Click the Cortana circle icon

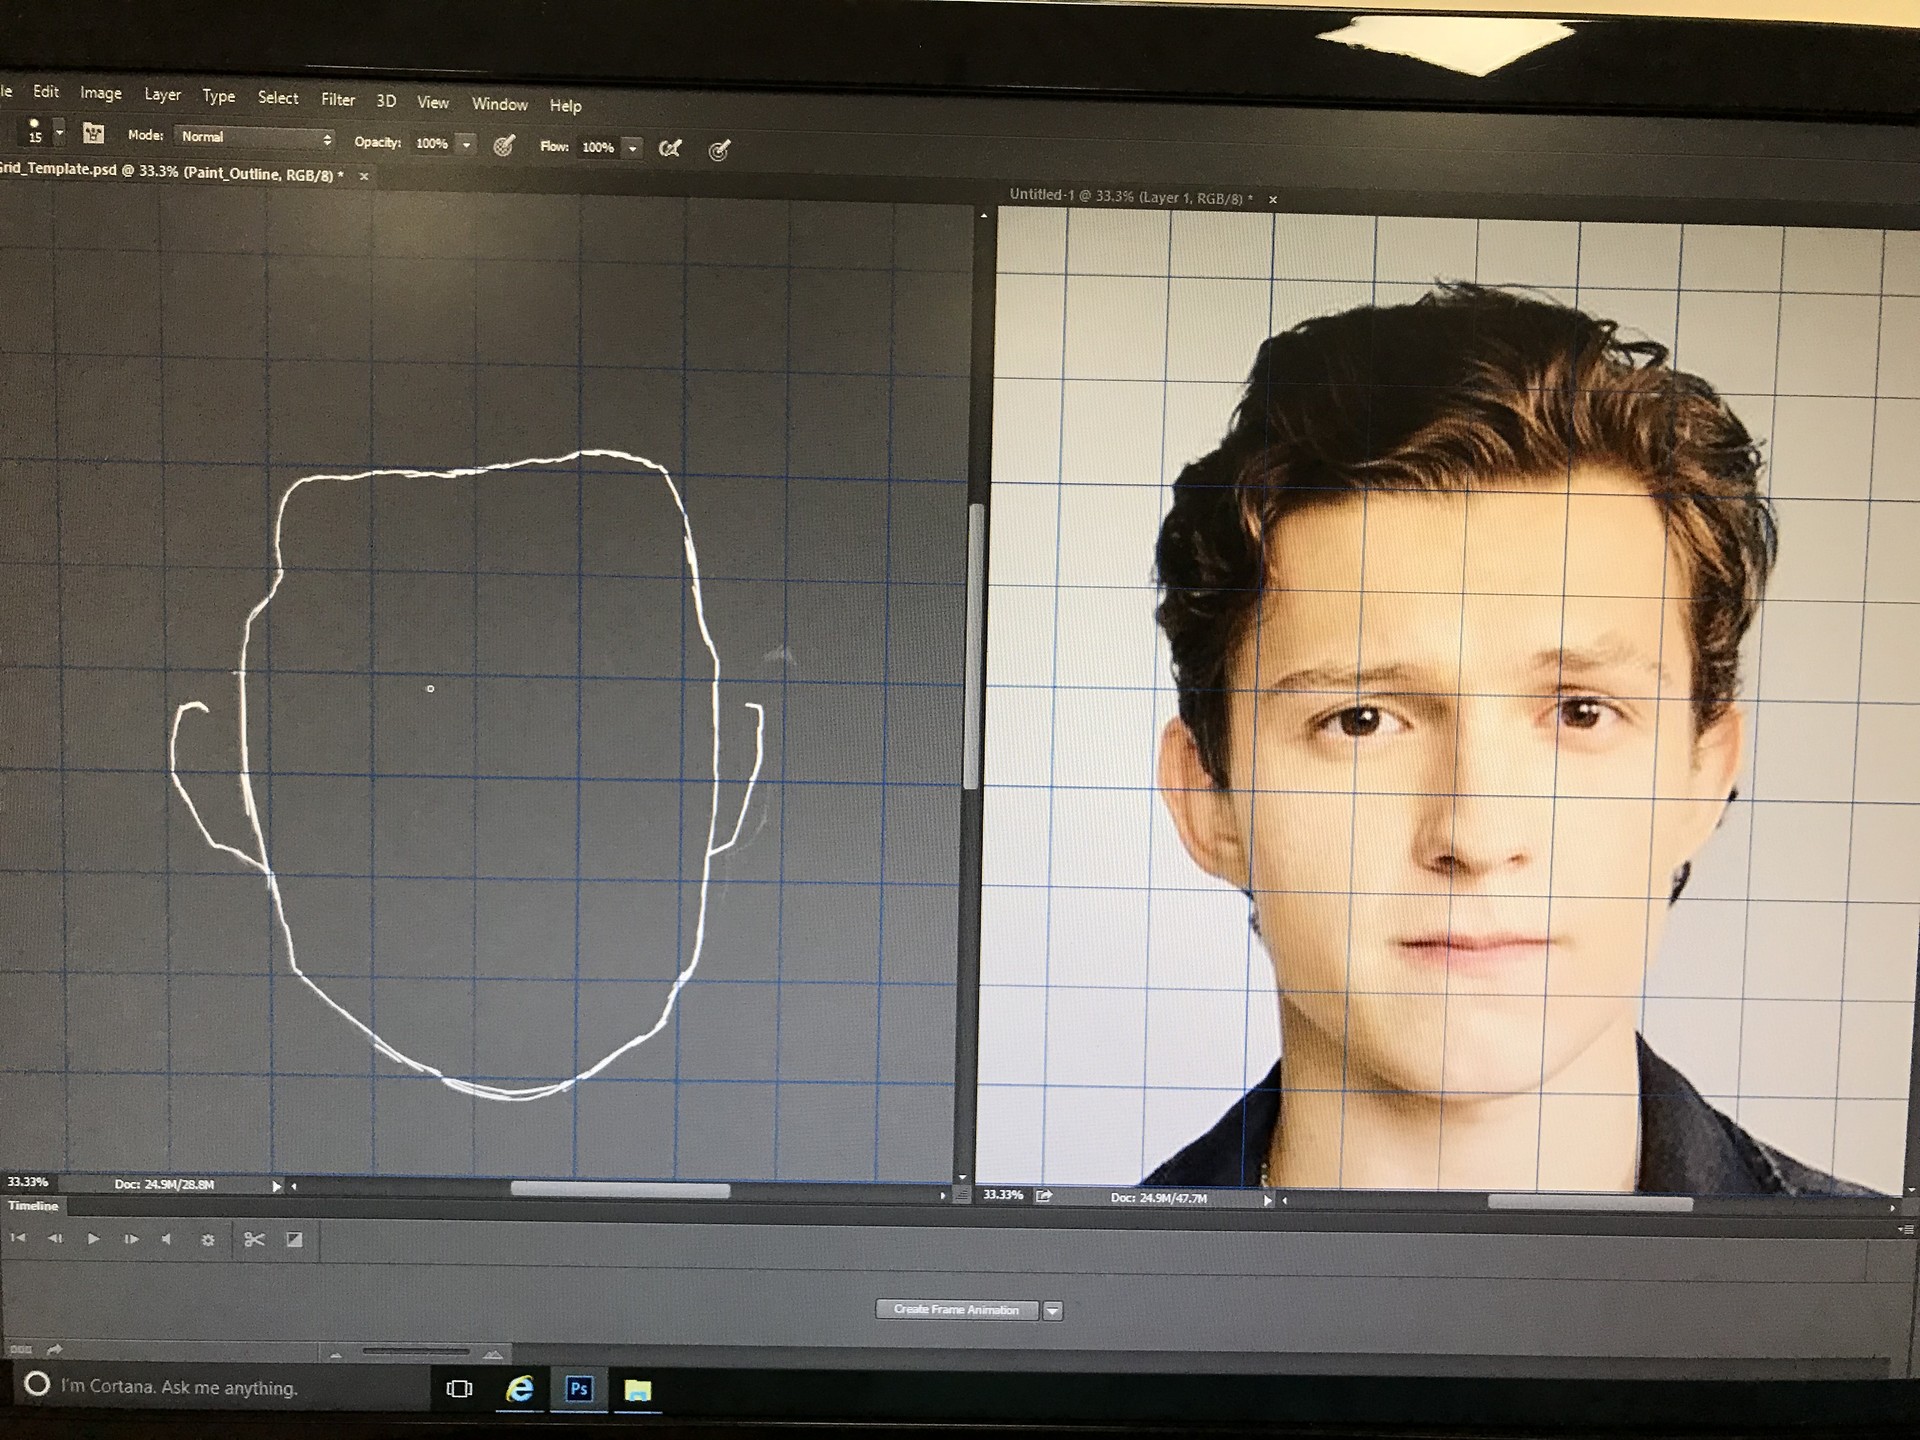[37, 1384]
